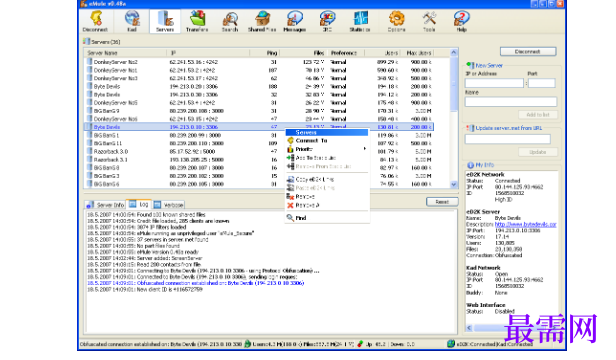Image resolution: width=616 pixels, height=360 pixels.
Task: Open Help from the toolbar
Action: pos(462,21)
